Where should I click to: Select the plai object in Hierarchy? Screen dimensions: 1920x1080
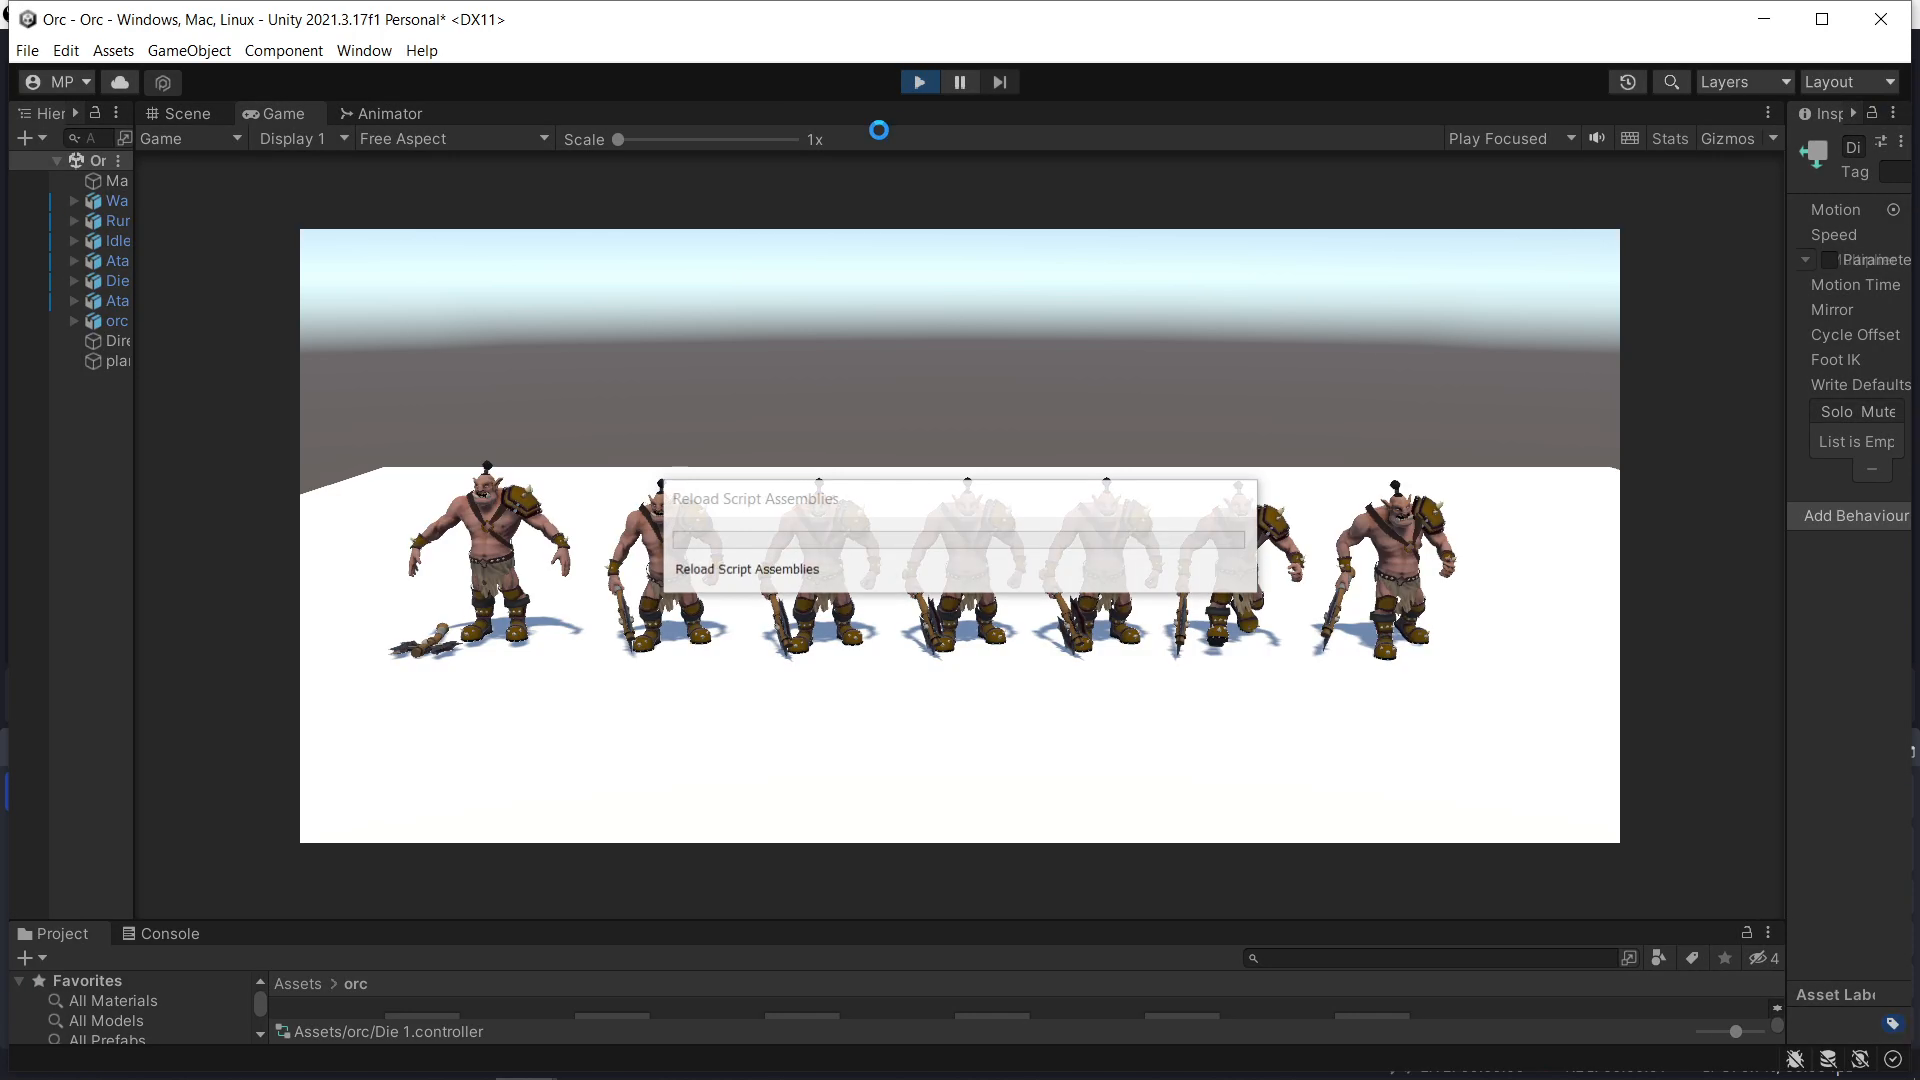tap(108, 361)
